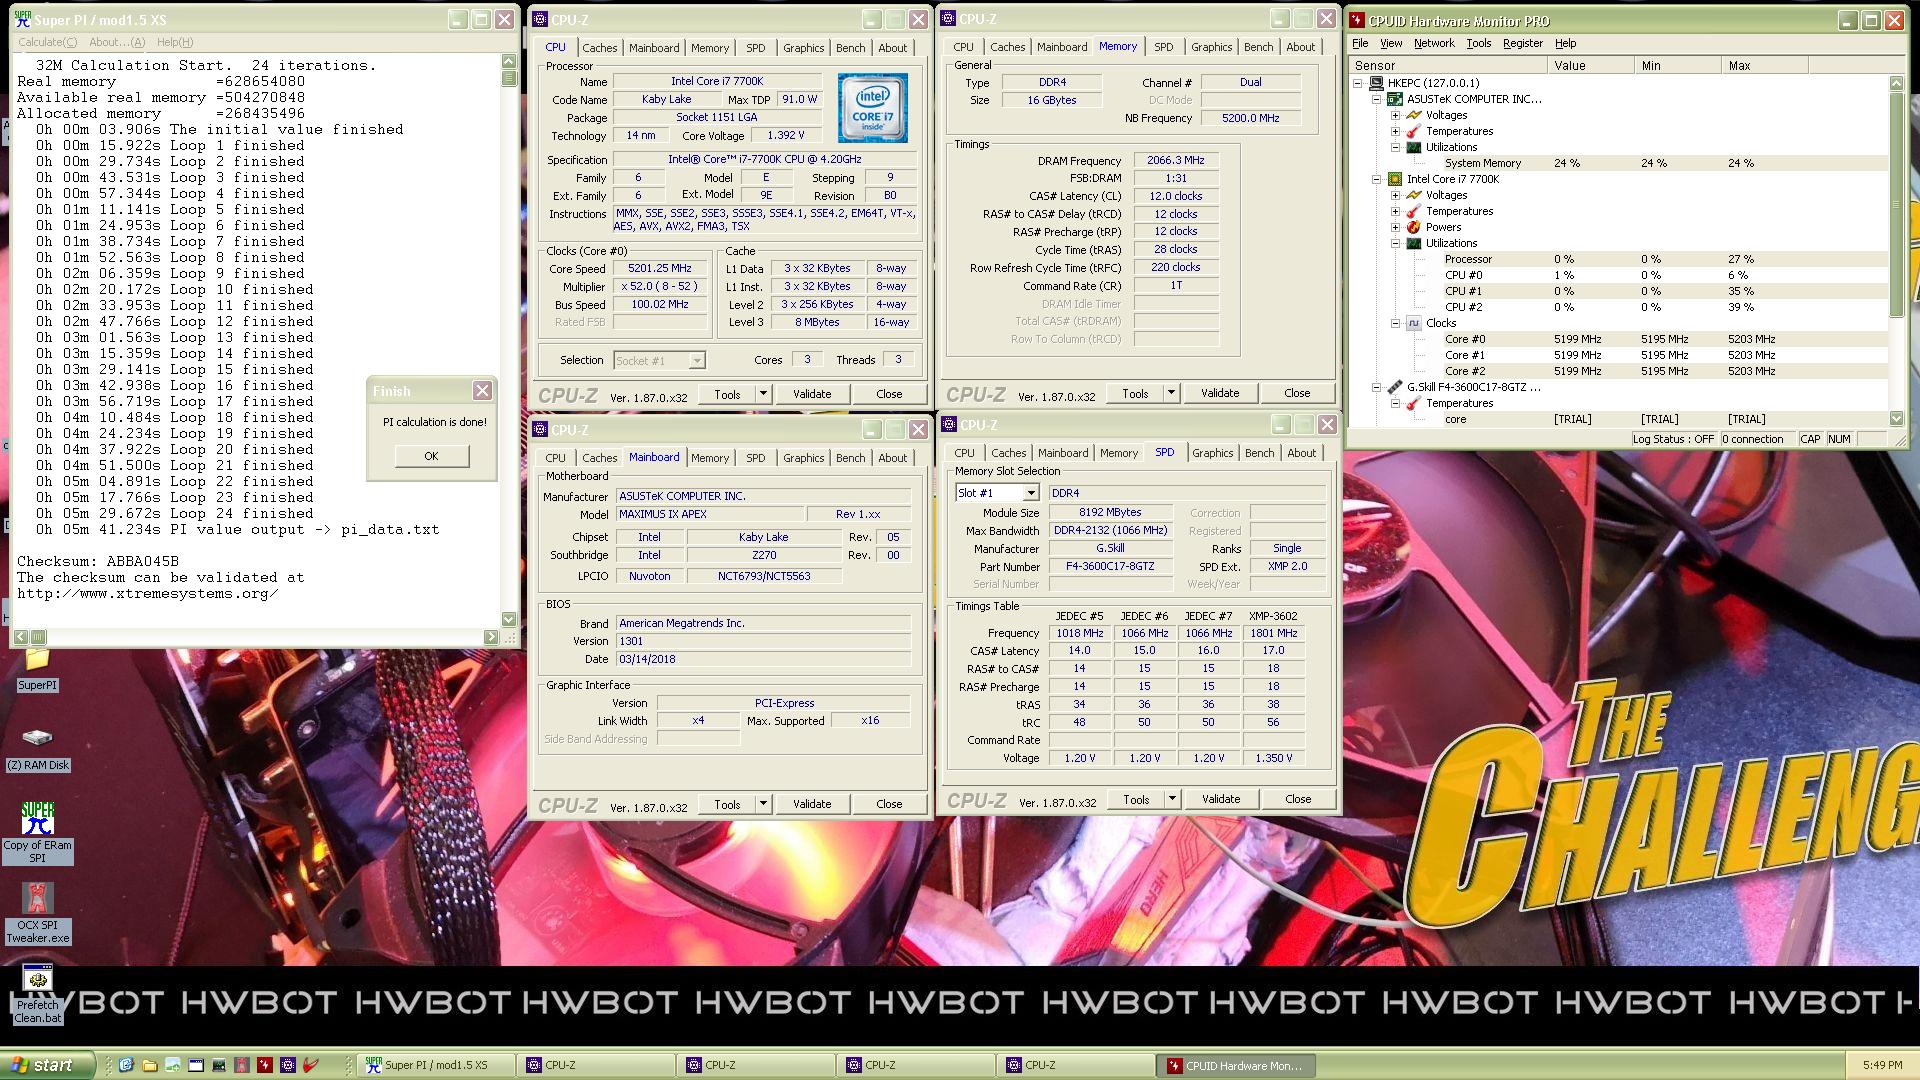Click Close button in Mainboard CPU-Z window

tap(889, 804)
